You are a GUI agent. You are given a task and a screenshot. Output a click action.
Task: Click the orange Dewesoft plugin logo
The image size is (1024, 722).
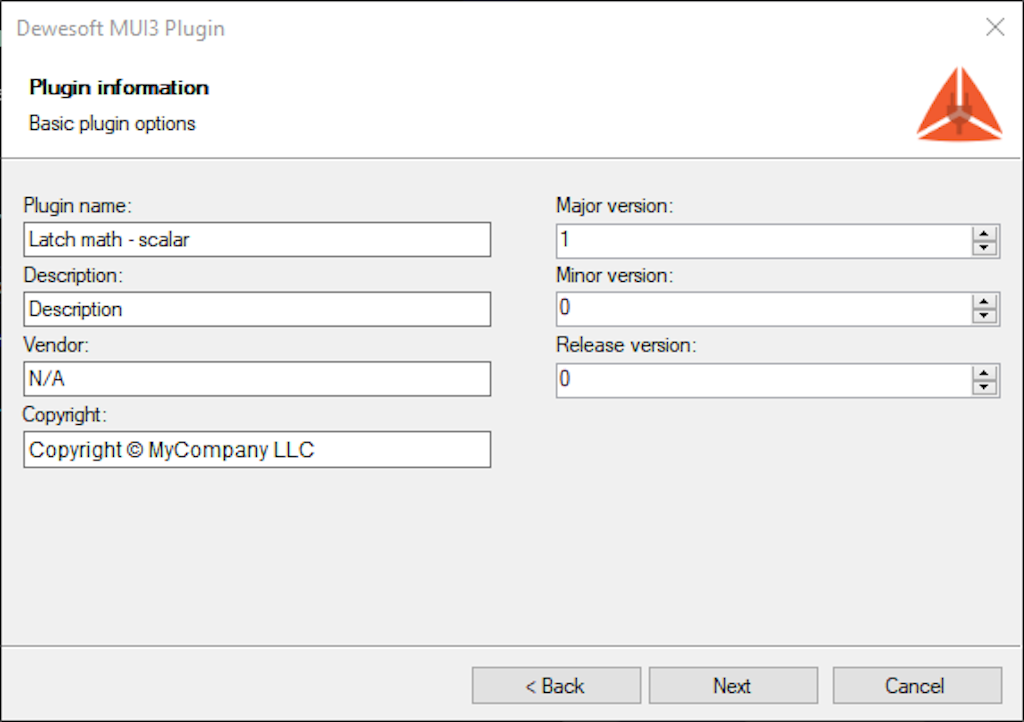click(x=959, y=104)
